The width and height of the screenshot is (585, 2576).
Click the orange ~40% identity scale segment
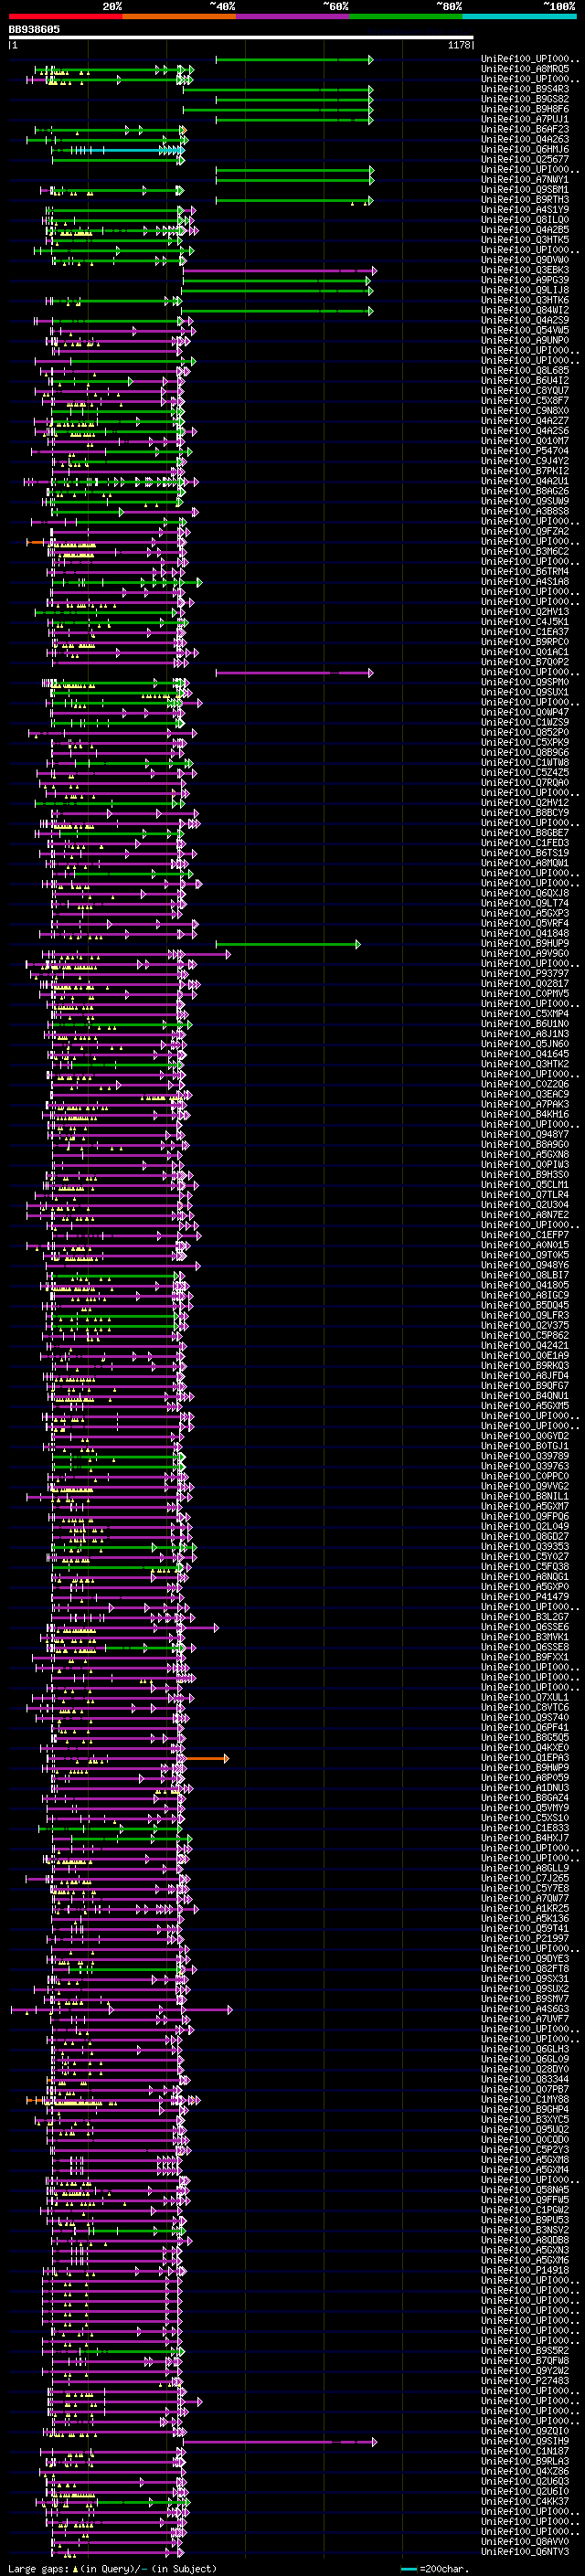point(179,16)
